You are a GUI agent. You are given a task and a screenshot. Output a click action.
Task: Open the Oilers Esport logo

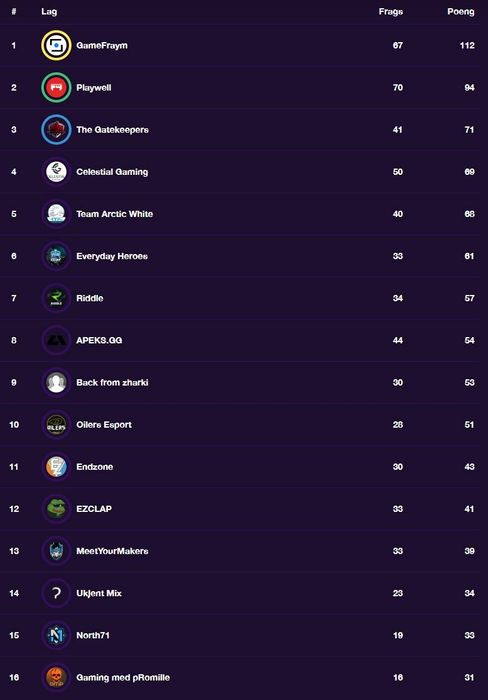(56, 425)
